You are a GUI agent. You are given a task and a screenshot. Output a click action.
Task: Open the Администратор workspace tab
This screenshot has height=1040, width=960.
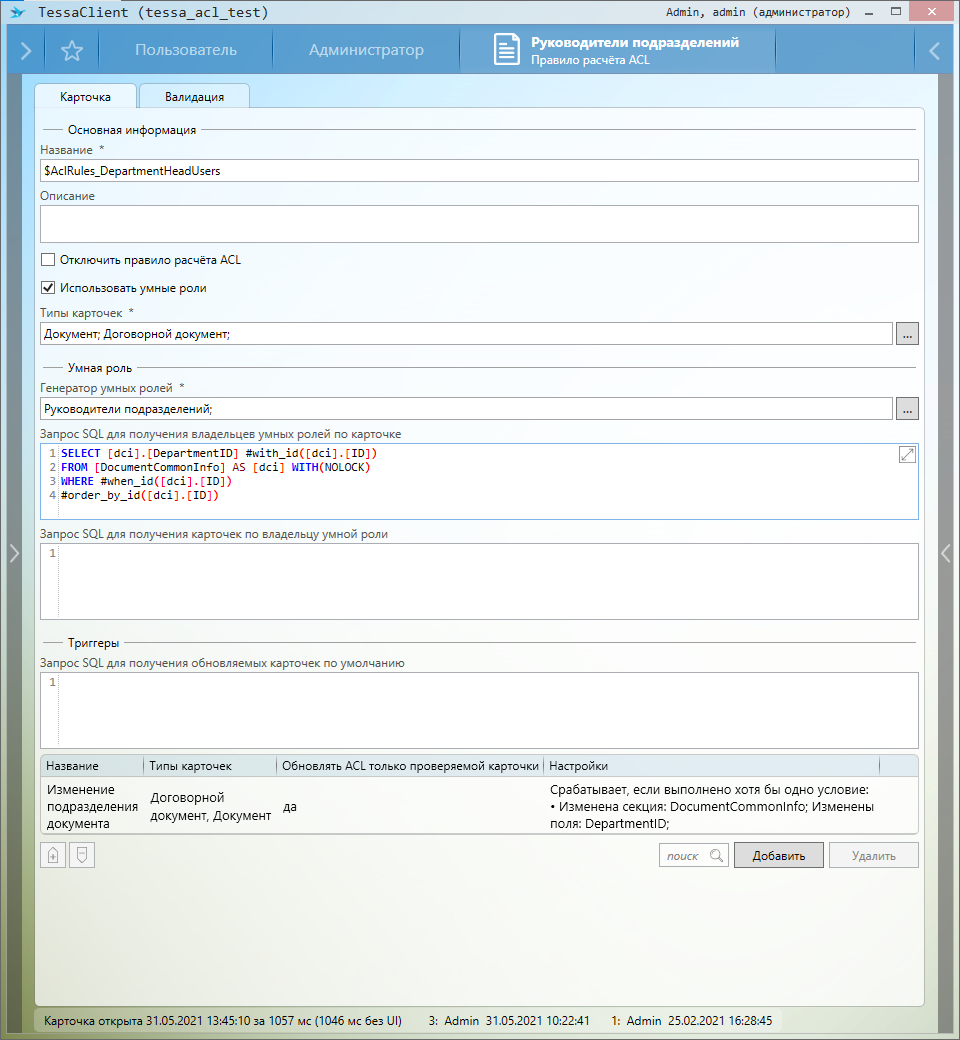coord(366,51)
